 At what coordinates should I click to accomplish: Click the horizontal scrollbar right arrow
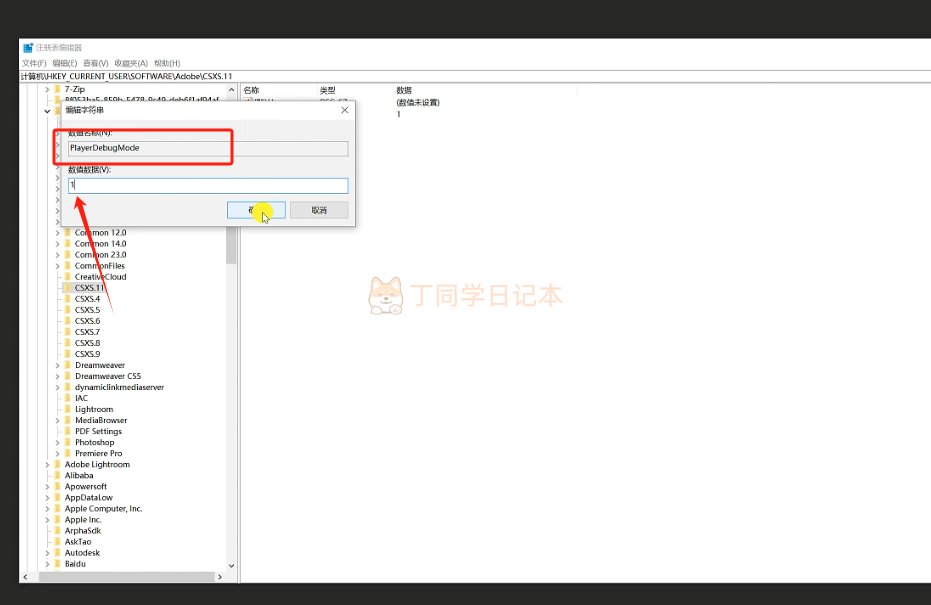[220, 577]
